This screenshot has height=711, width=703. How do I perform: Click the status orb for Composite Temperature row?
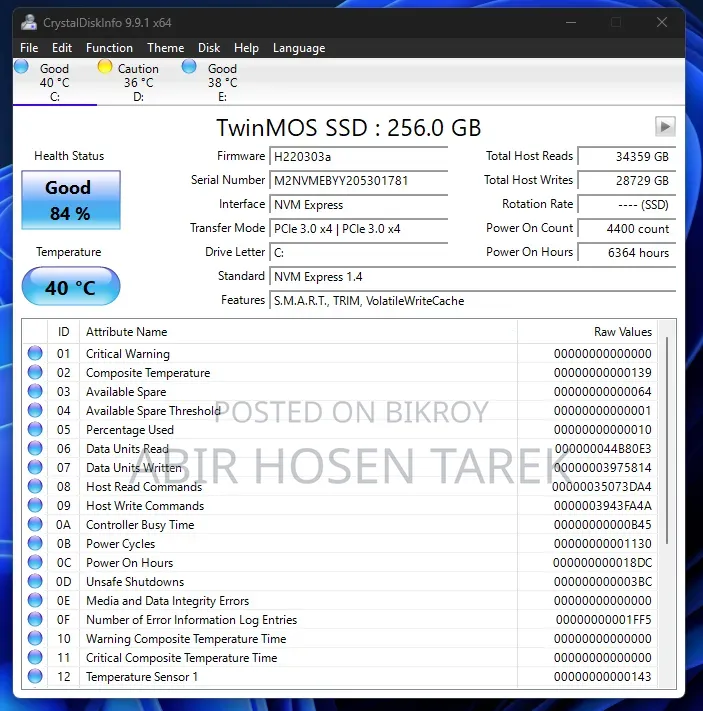[35, 372]
